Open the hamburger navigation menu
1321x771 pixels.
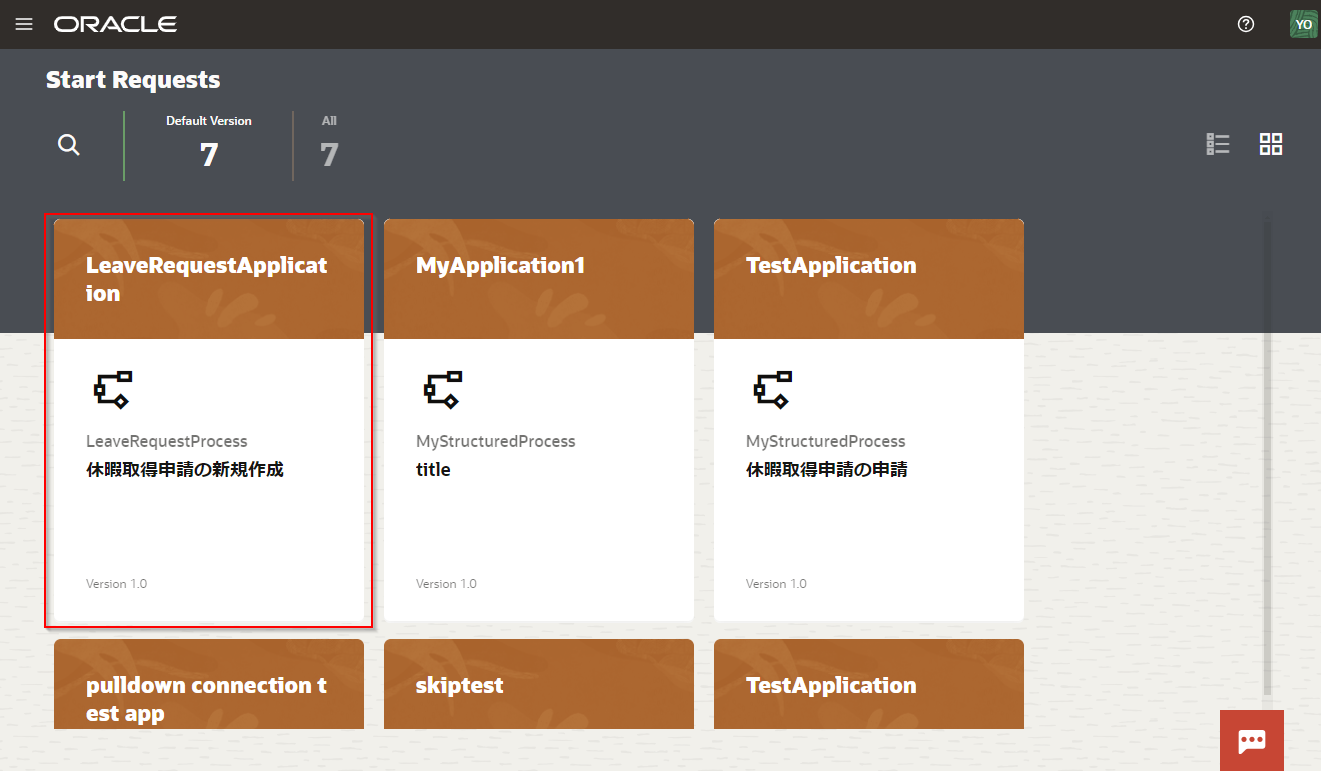coord(24,24)
